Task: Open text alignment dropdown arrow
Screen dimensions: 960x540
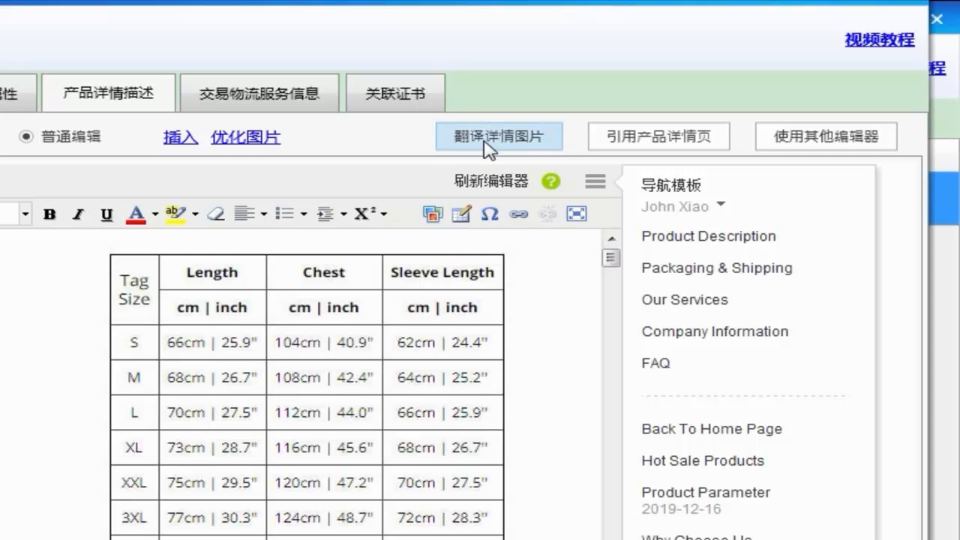Action: pos(264,214)
